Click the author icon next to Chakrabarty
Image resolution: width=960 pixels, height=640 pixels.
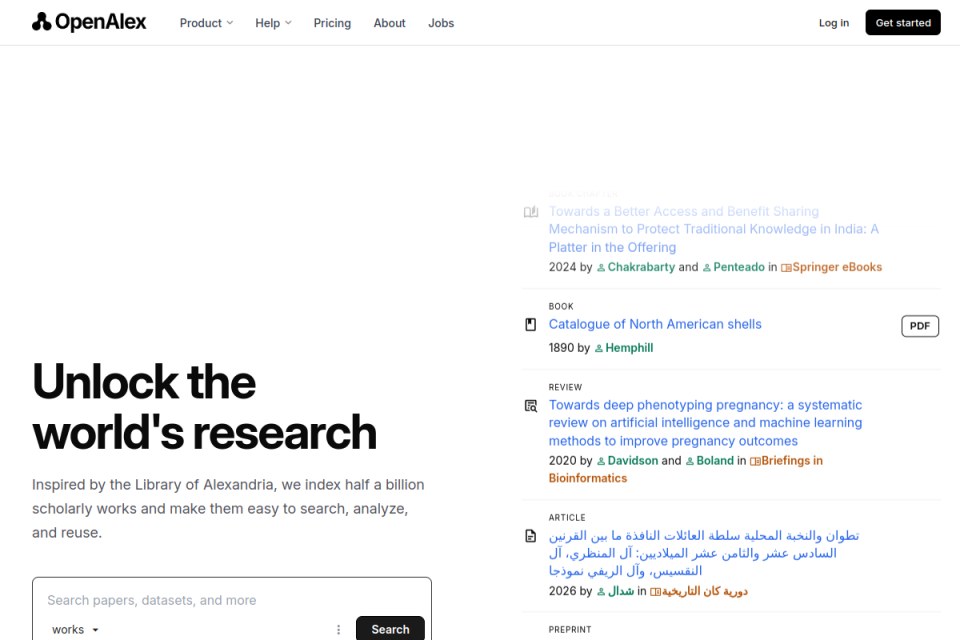point(601,268)
